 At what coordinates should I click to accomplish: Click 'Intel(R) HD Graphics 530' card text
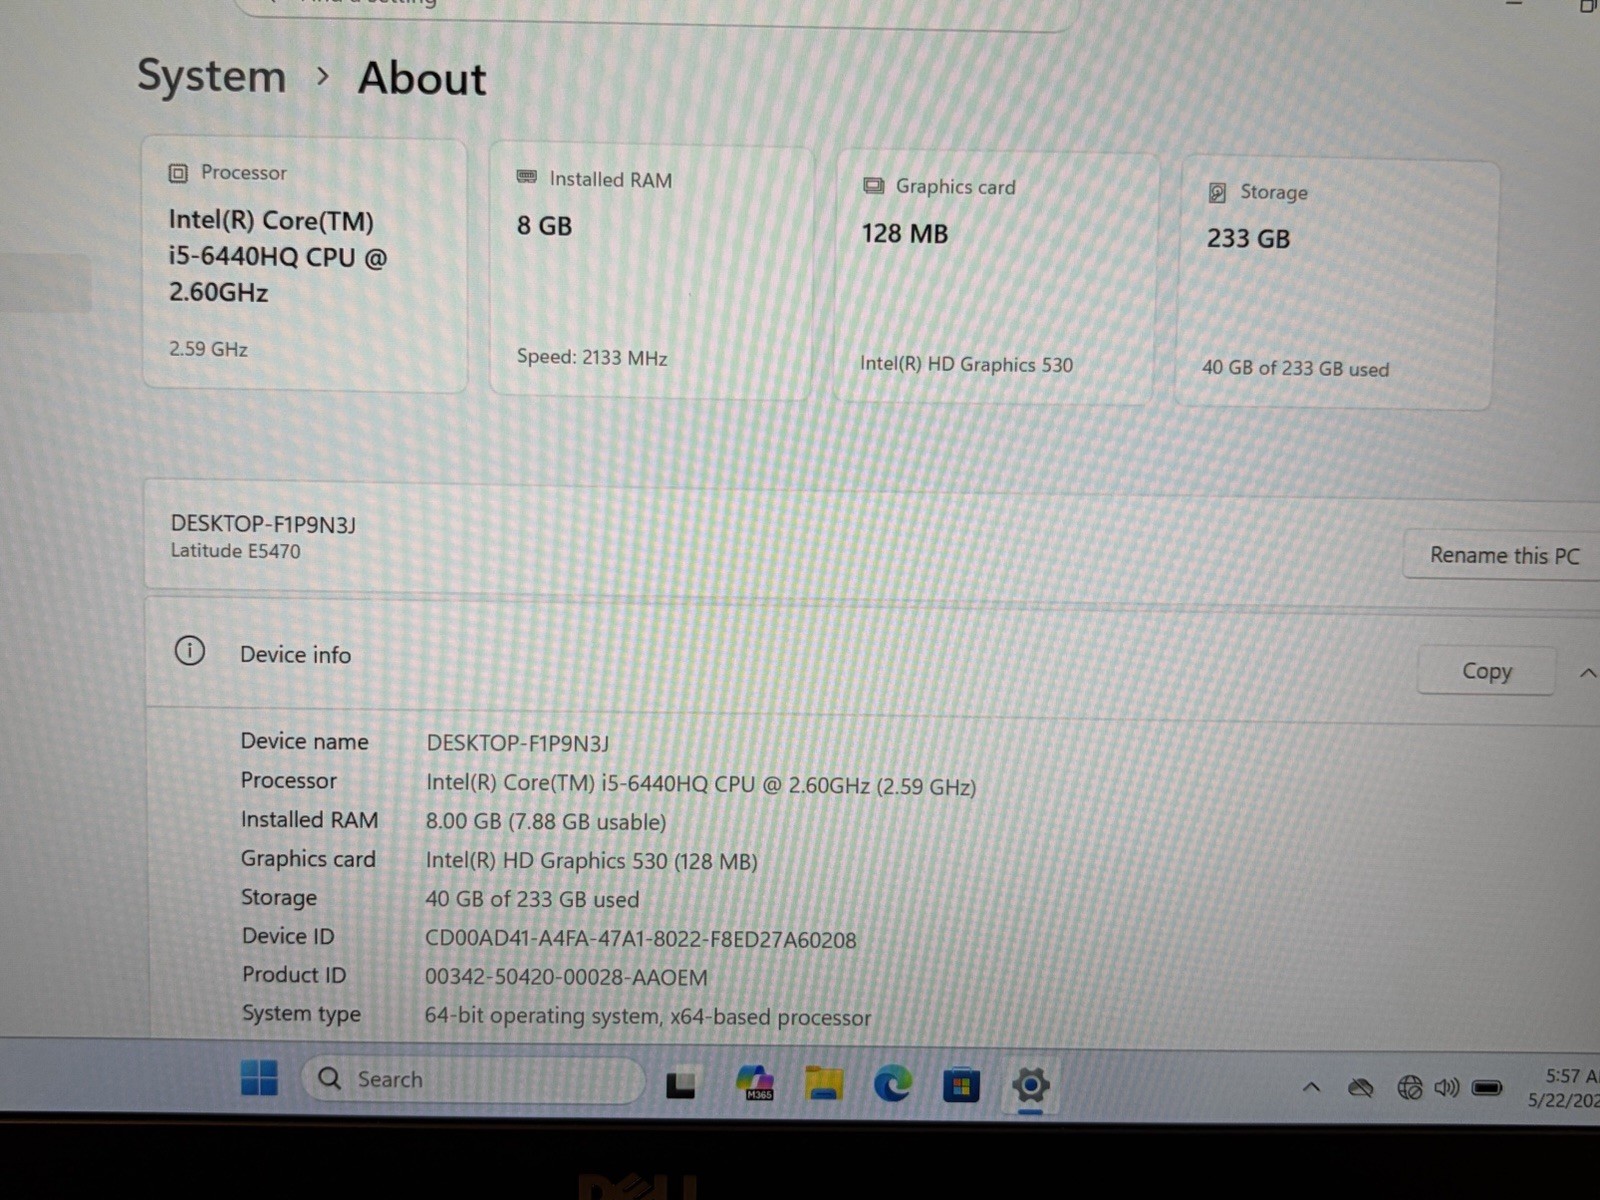point(966,365)
